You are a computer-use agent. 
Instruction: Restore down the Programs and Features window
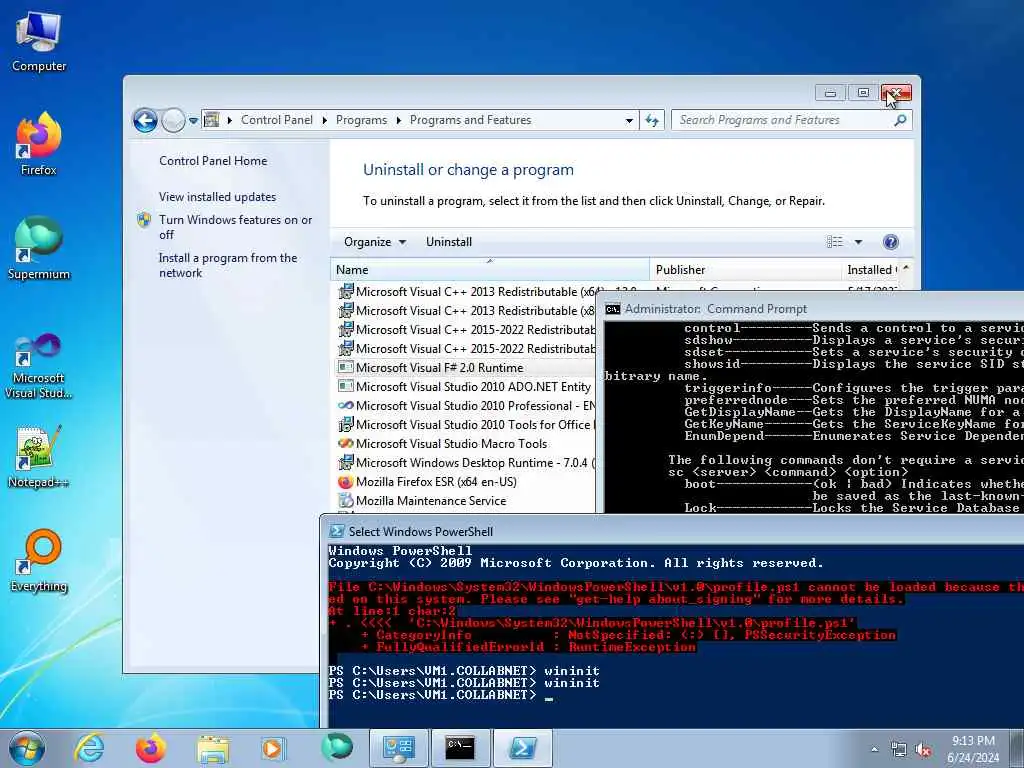click(x=863, y=93)
